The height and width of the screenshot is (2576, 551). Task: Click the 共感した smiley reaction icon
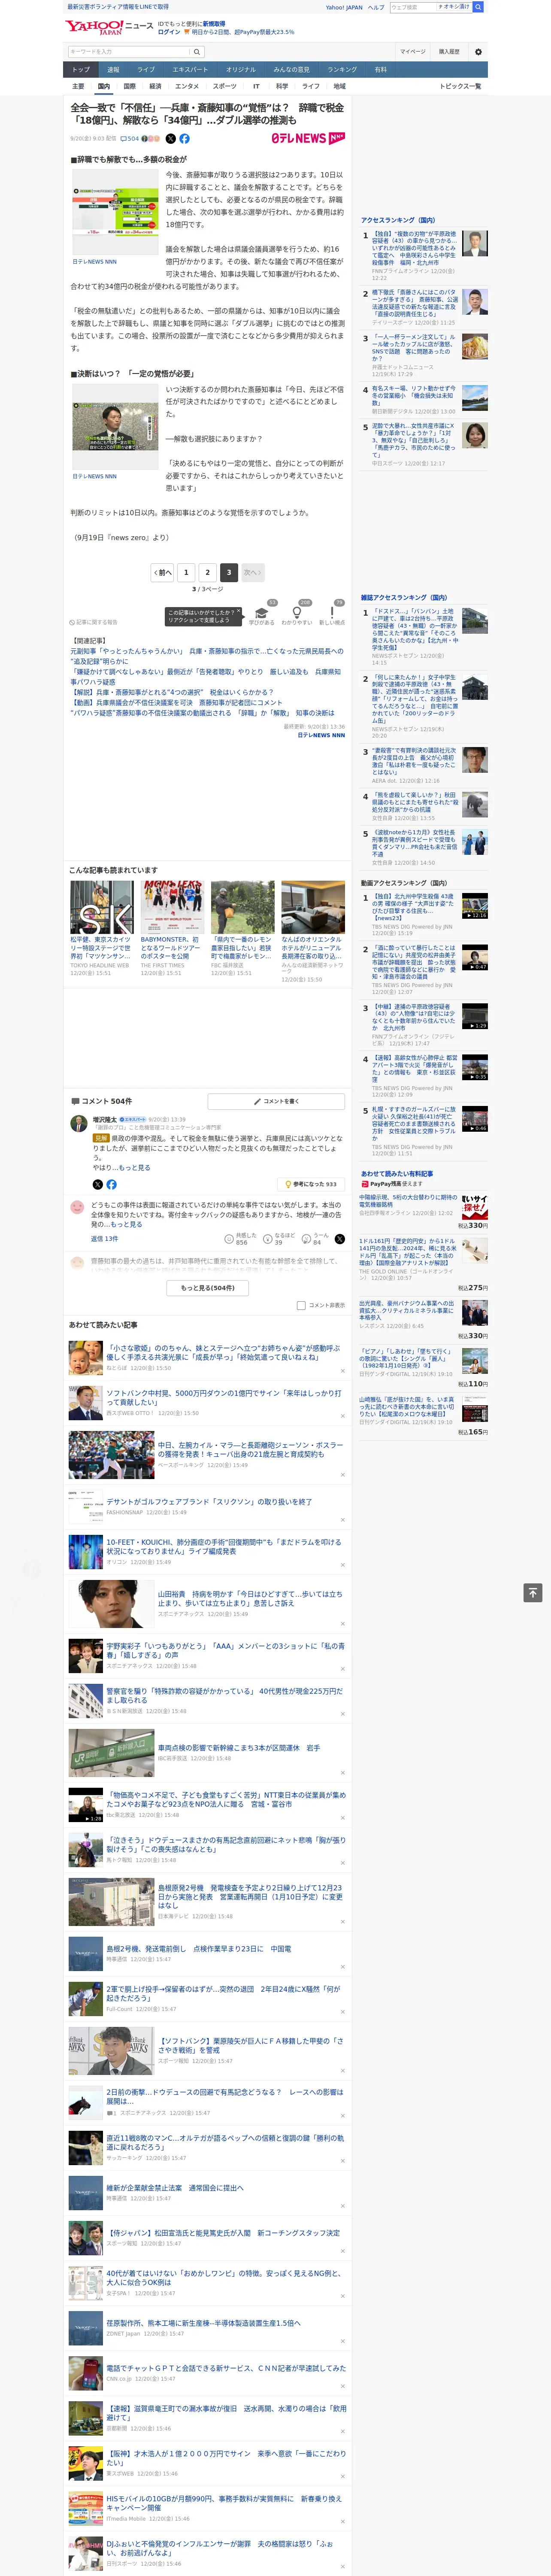230,1239
